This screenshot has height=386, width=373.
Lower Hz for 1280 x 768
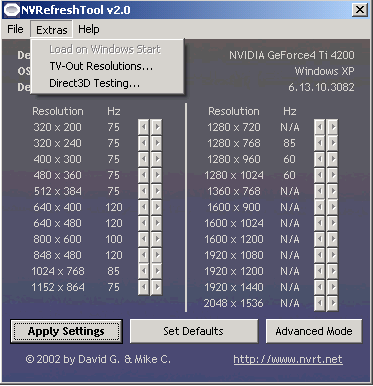tap(320, 143)
